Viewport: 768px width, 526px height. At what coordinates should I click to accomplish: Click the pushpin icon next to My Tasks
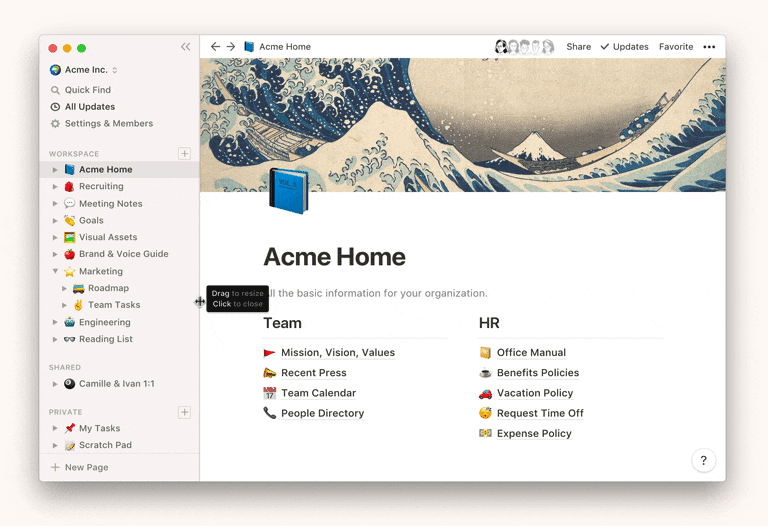coord(70,428)
